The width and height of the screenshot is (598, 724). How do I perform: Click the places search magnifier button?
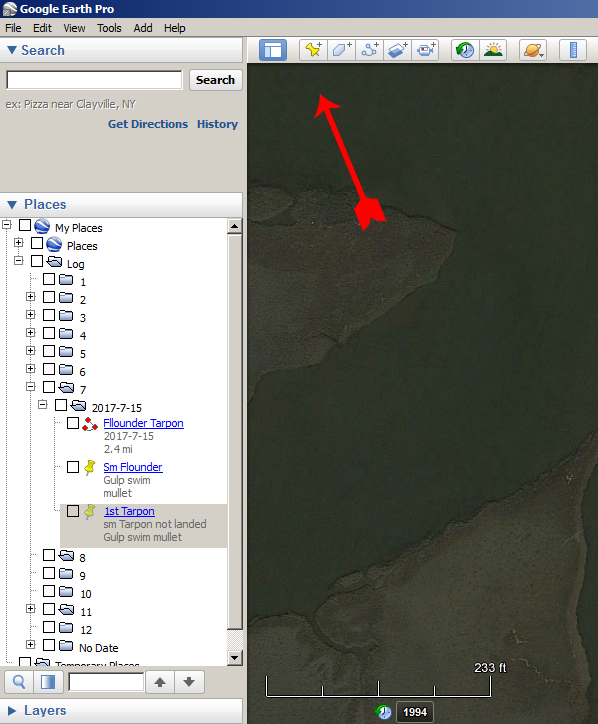pos(19,682)
